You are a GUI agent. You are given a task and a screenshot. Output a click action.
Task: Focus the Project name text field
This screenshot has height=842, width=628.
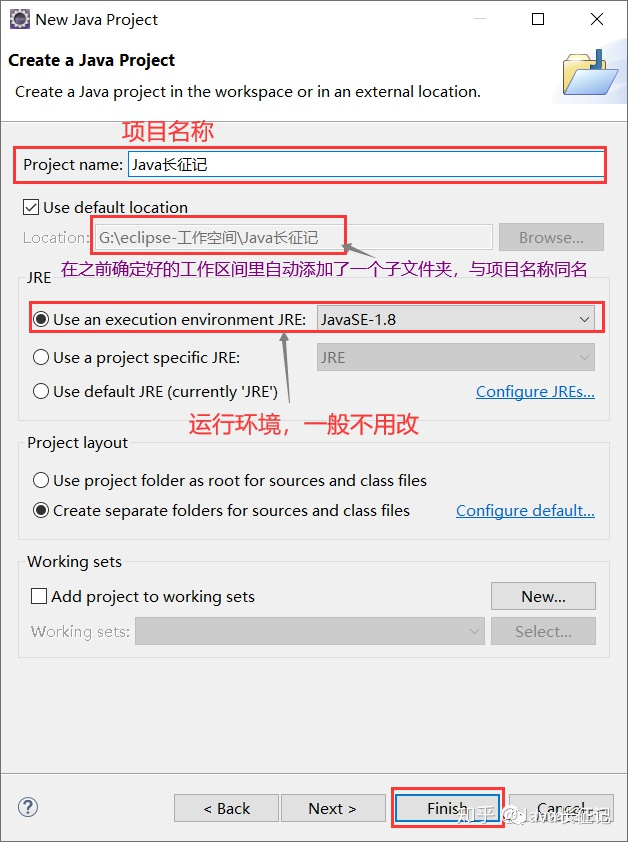tap(366, 164)
